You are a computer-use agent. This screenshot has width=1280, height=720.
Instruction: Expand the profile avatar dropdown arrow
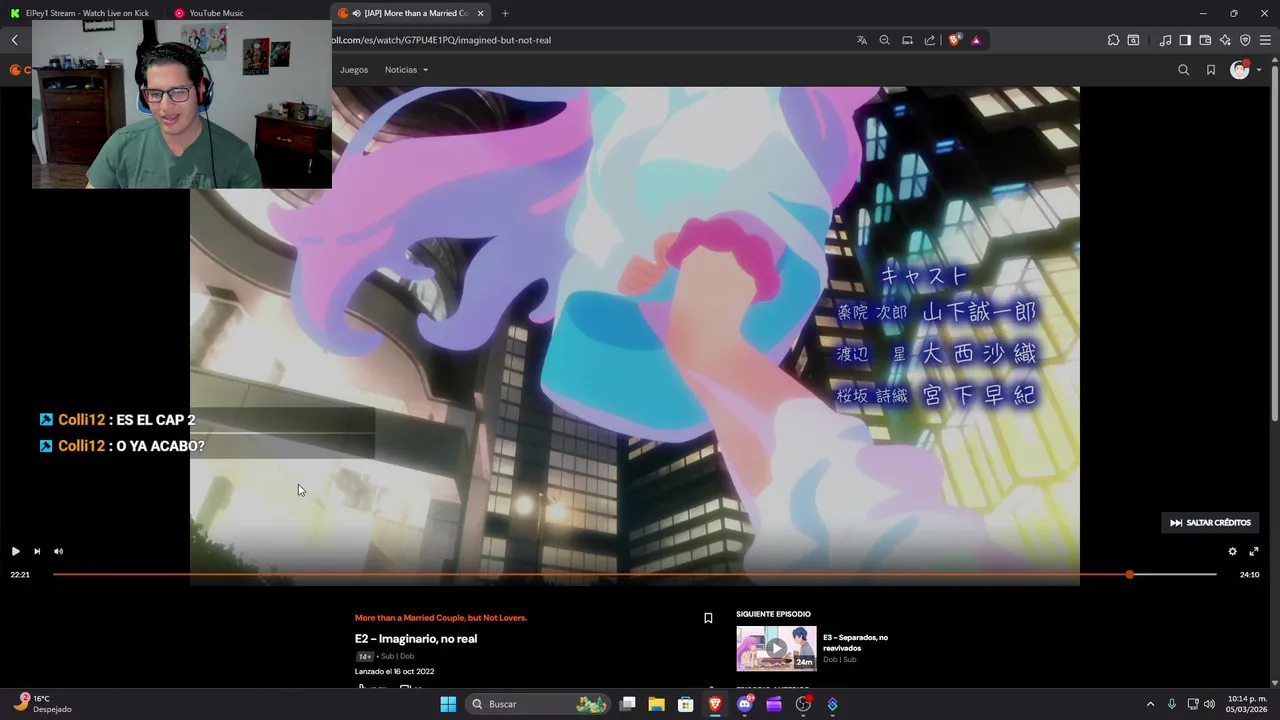pos(1258,70)
